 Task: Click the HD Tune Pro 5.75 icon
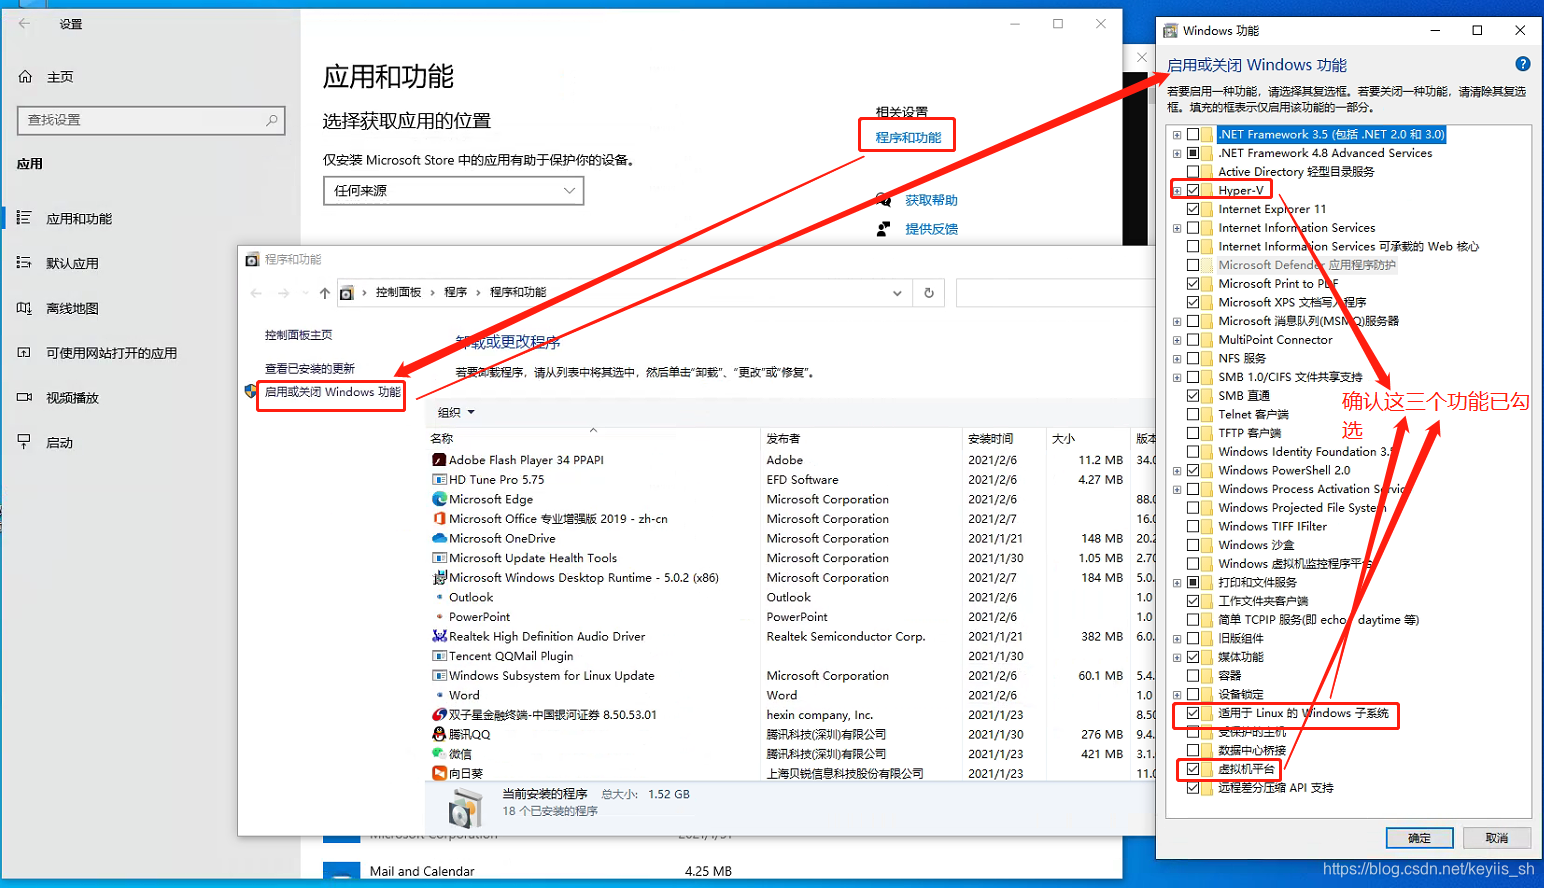pos(439,480)
